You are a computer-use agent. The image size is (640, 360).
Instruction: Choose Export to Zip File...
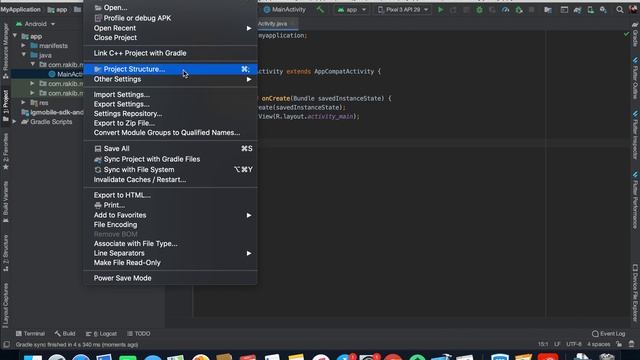(x=171, y=123)
